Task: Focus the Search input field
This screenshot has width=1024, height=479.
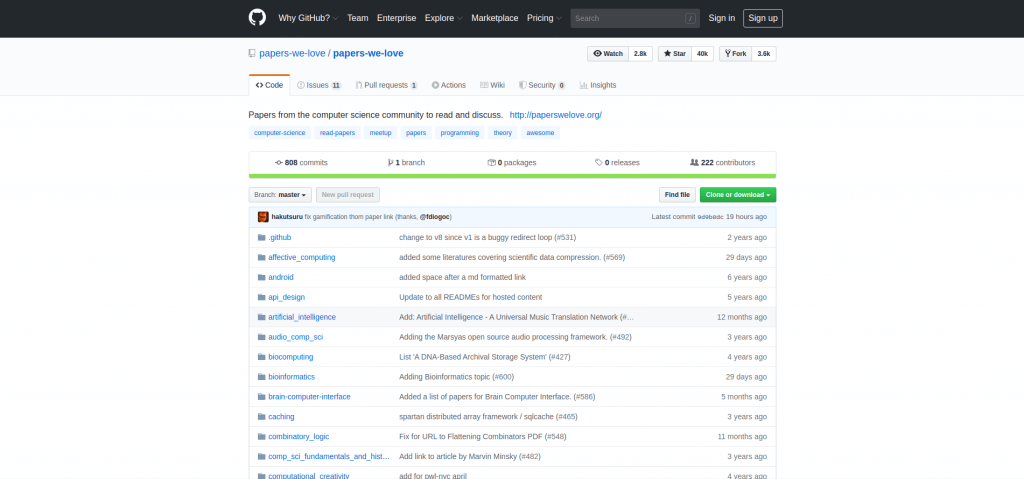Action: (635, 18)
